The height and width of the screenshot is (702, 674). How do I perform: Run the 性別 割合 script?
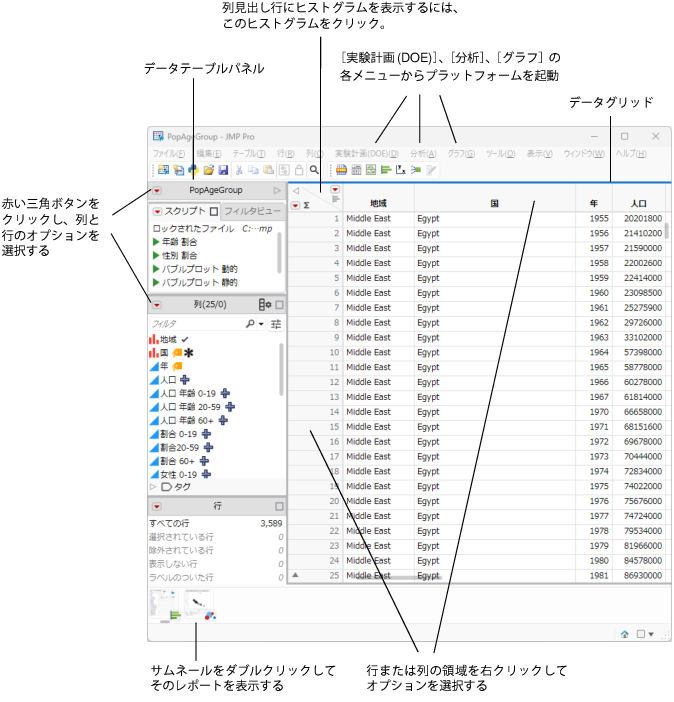pos(175,256)
